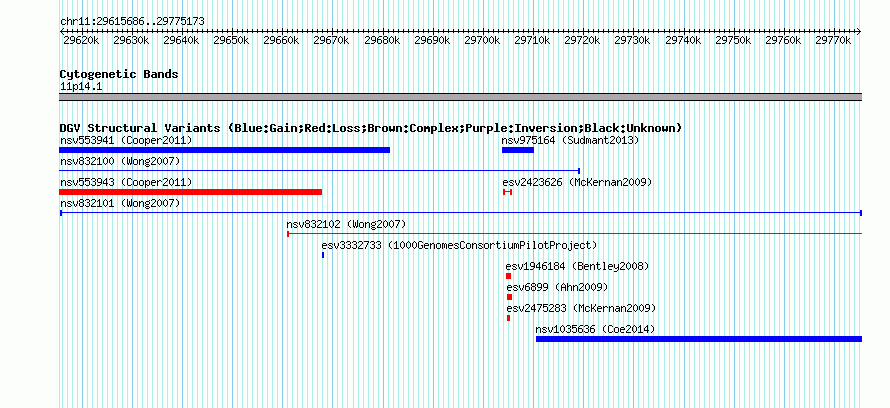Image resolution: width=890 pixels, height=408 pixels.
Task: Click the esv2475283 (McKernan2009) label
Action: [x=581, y=308]
